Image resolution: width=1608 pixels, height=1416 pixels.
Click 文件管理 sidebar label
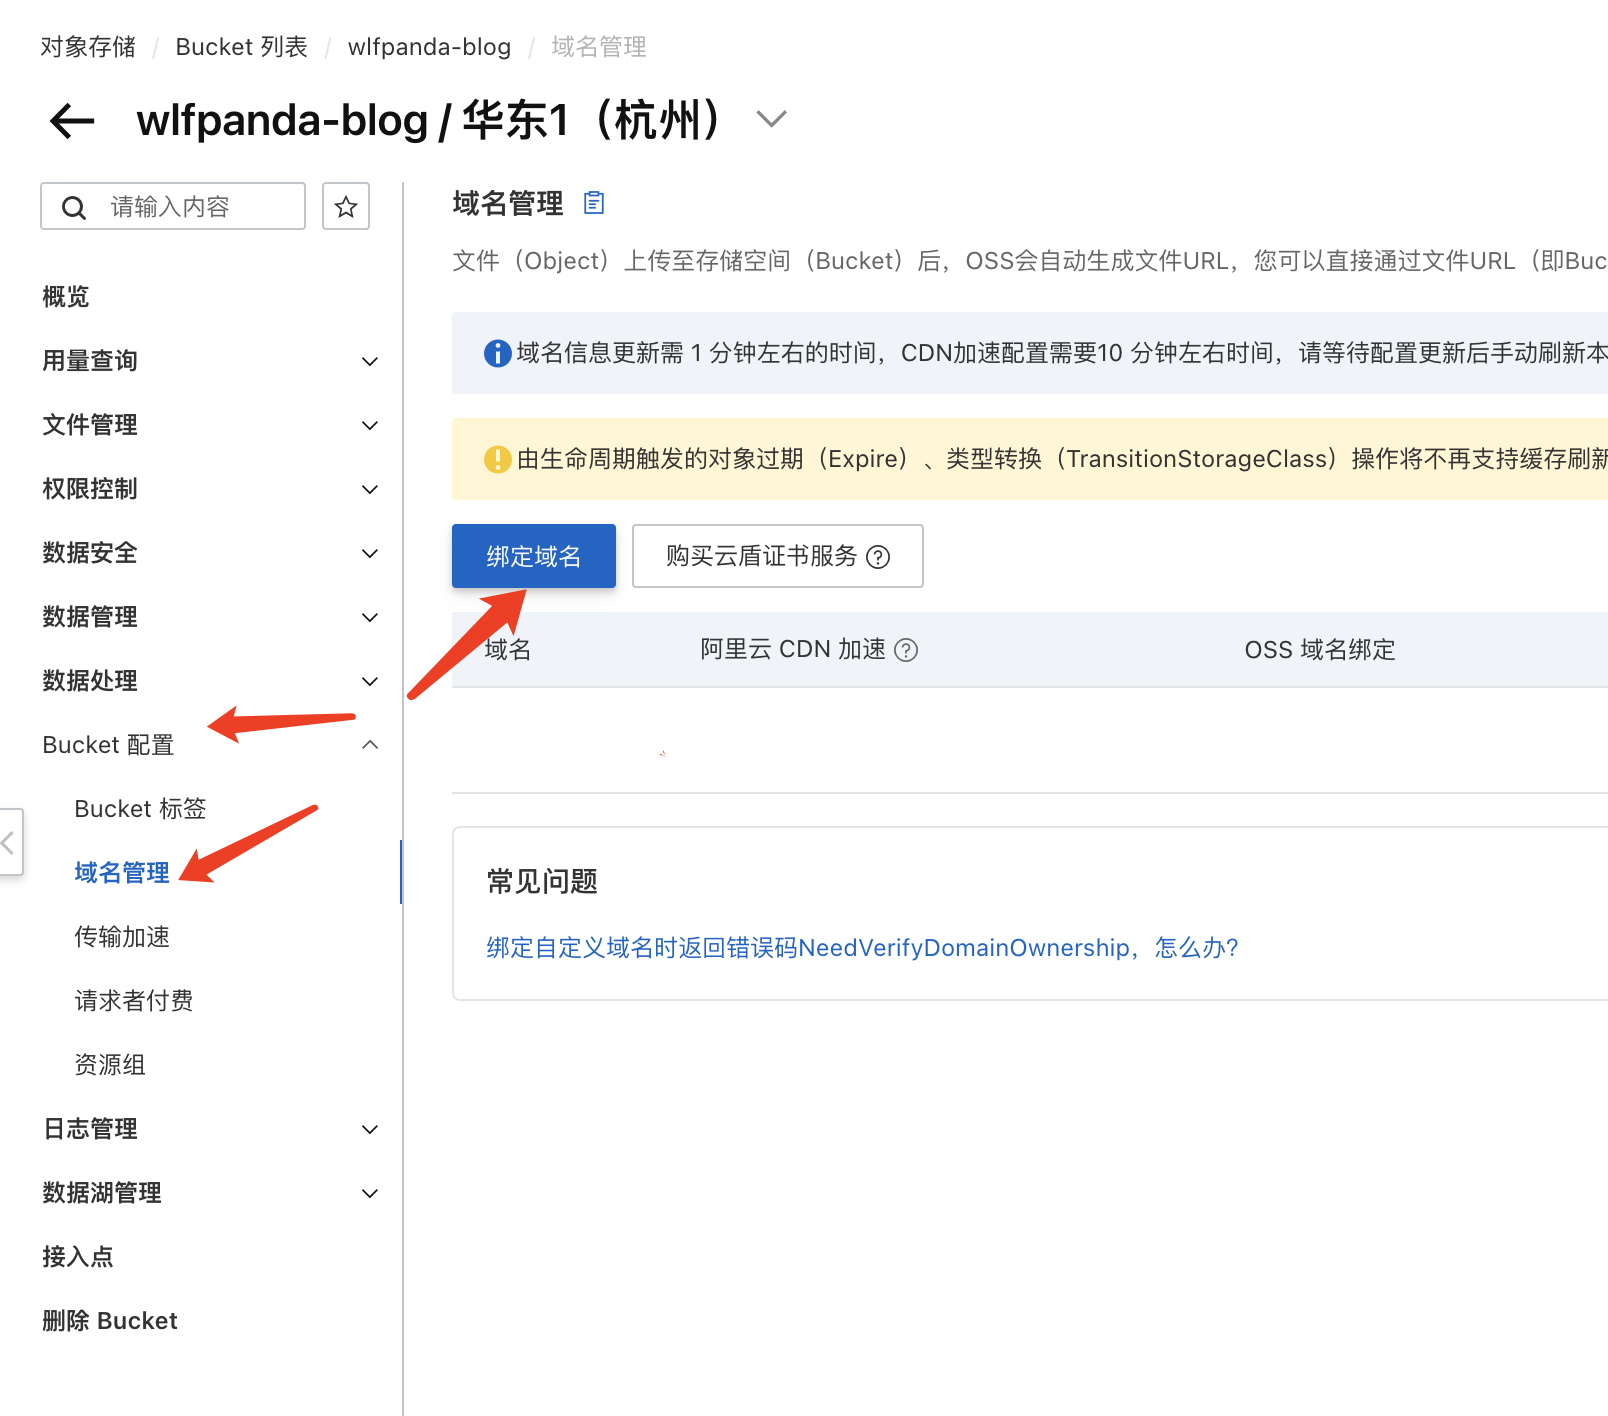[90, 425]
